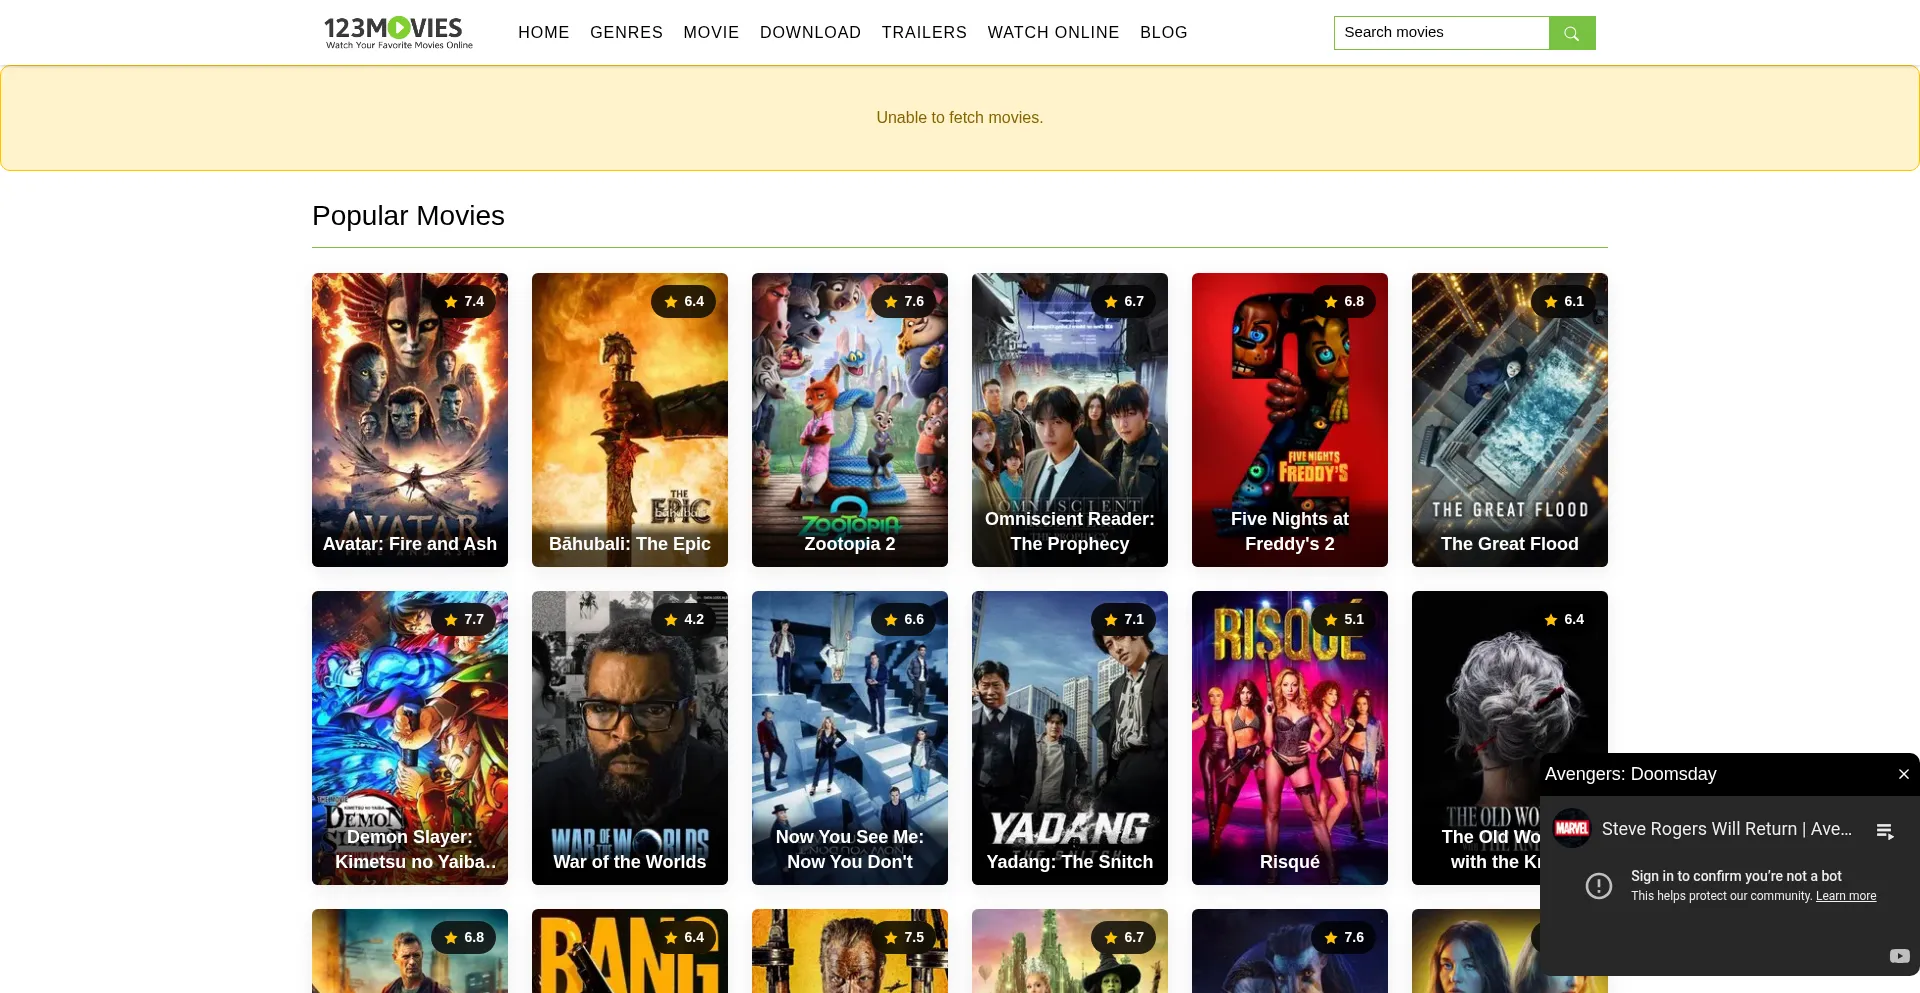Click the 6.1 rating badge on The Great Flood

tap(1564, 301)
